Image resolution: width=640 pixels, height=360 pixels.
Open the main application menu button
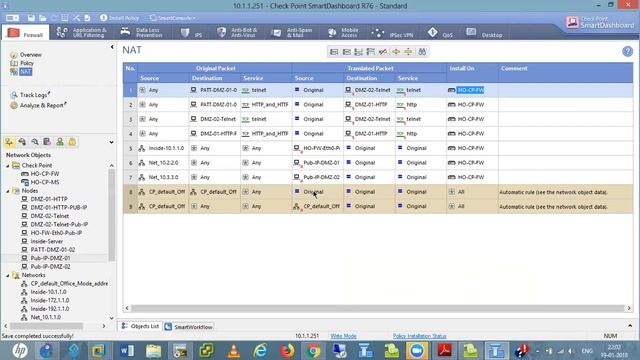pos(12,18)
